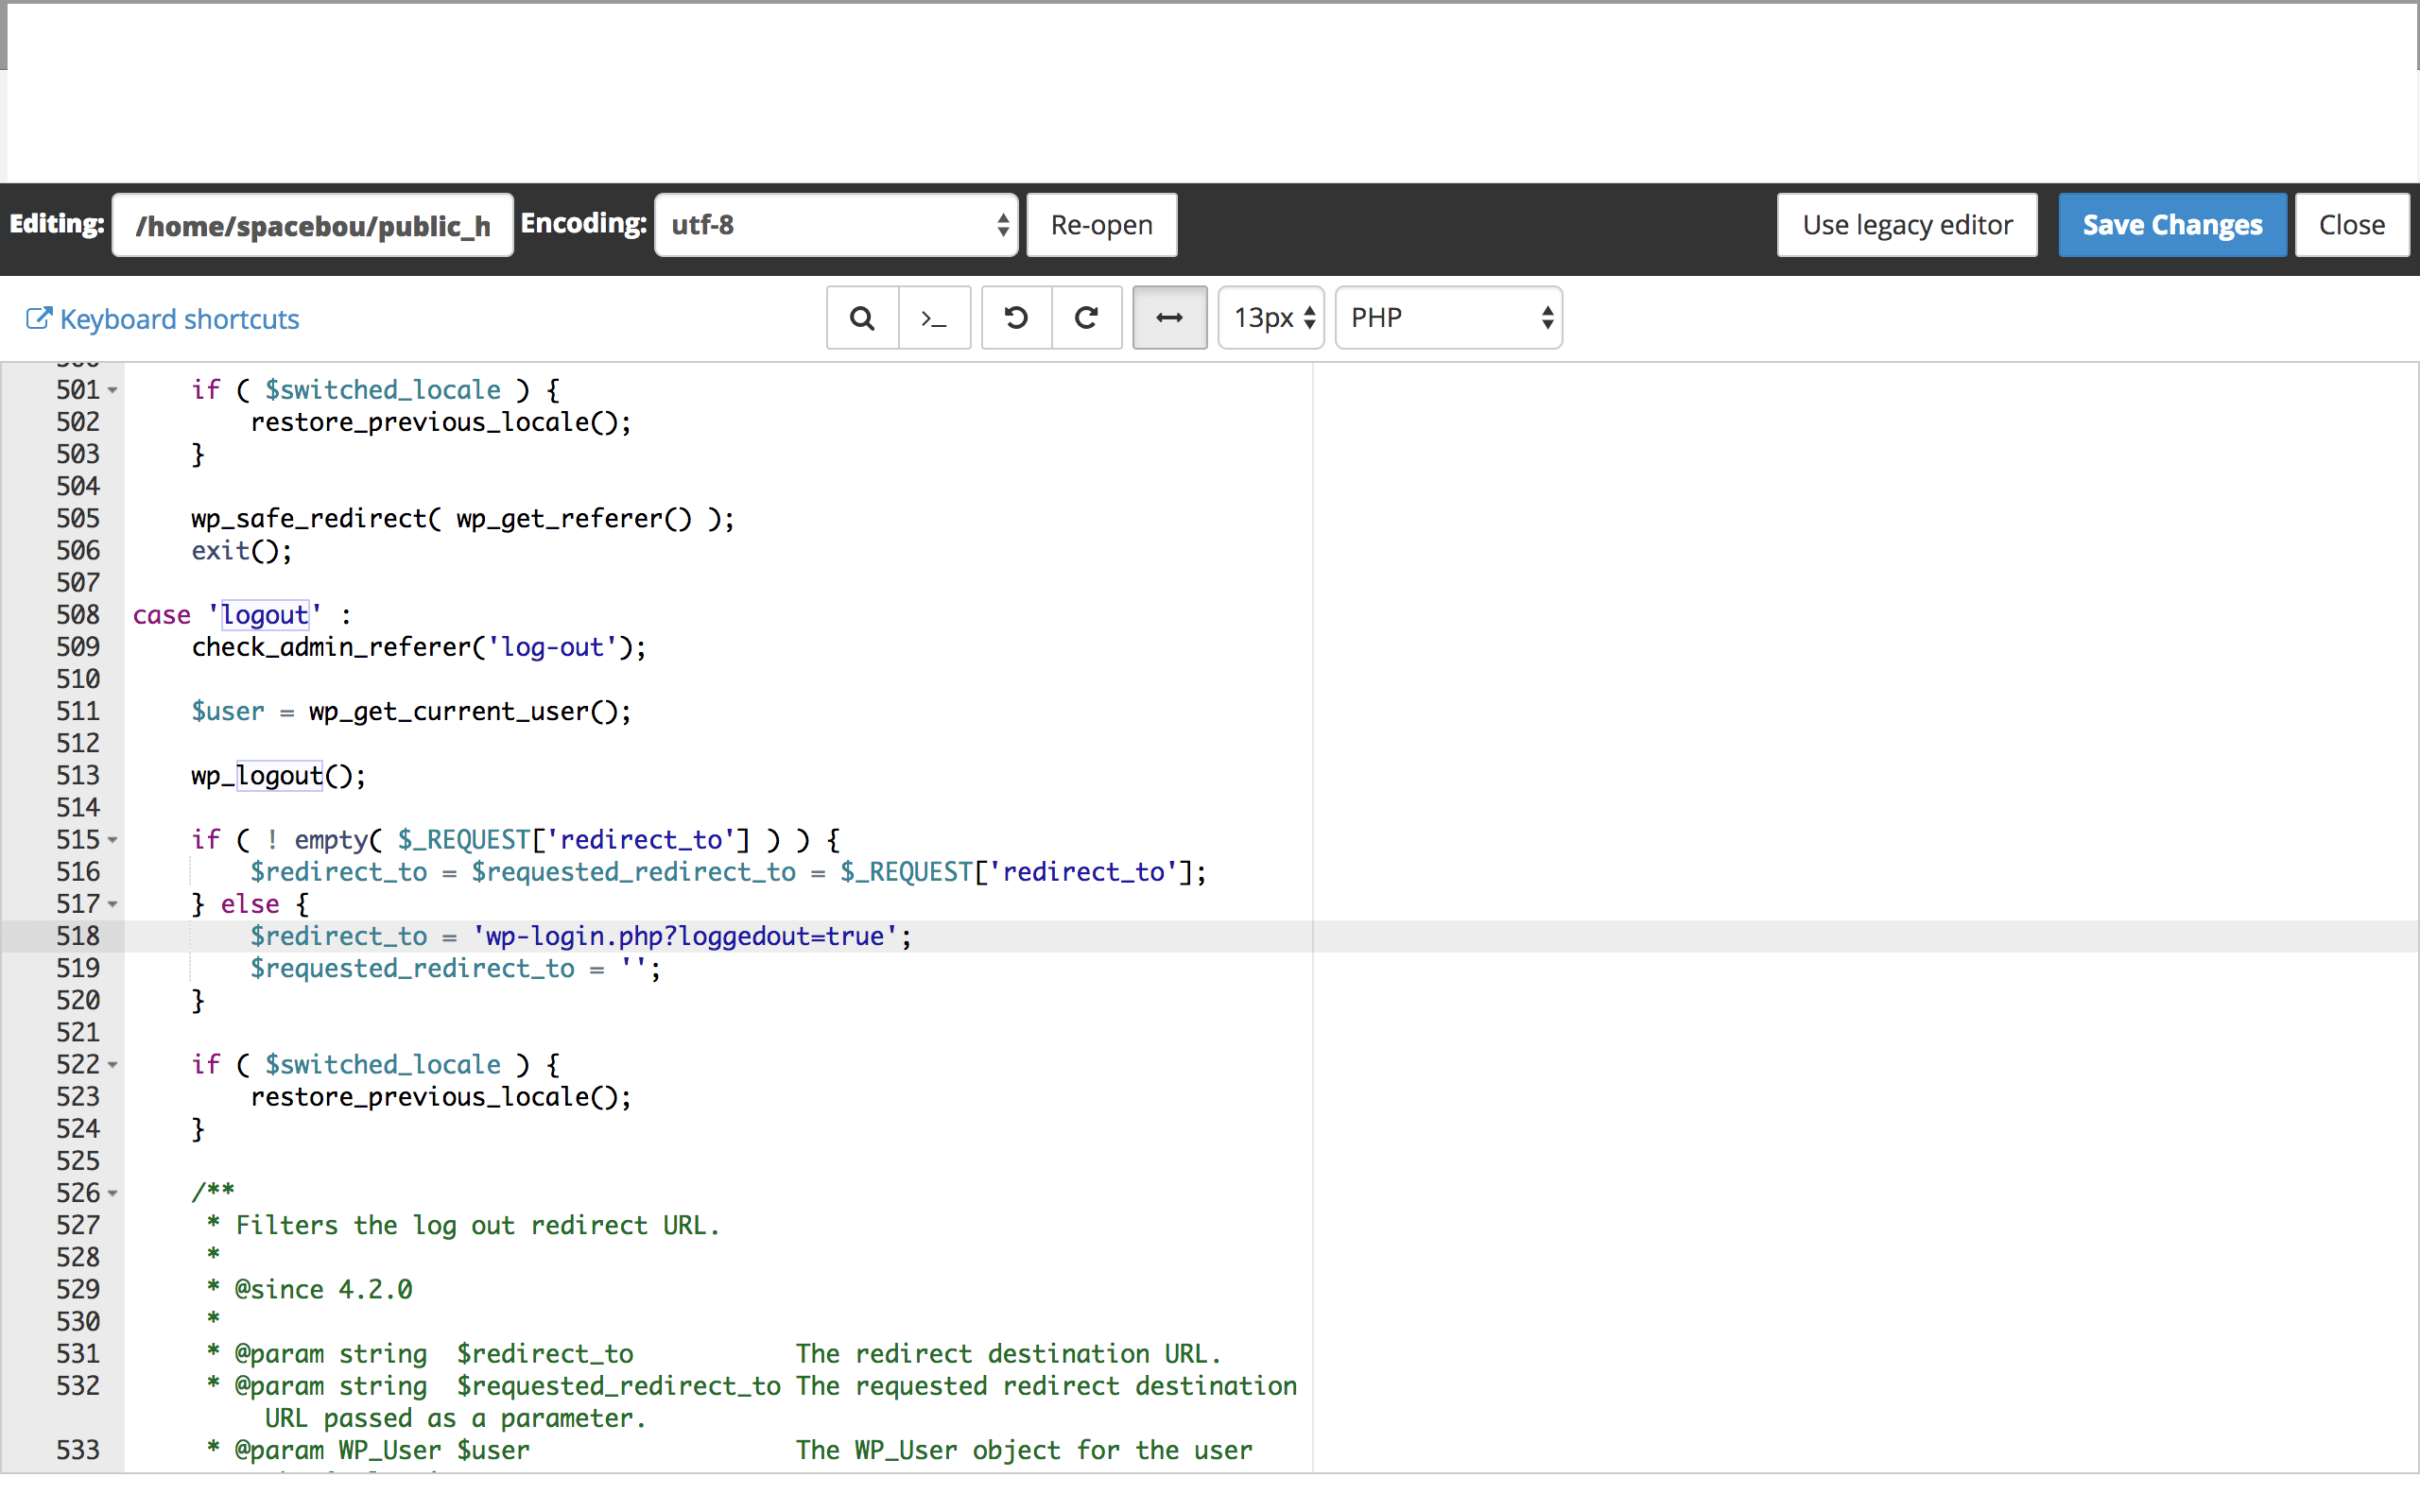Open the PHP language mode dropdown
This screenshot has width=2420, height=1512.
coord(1449,318)
